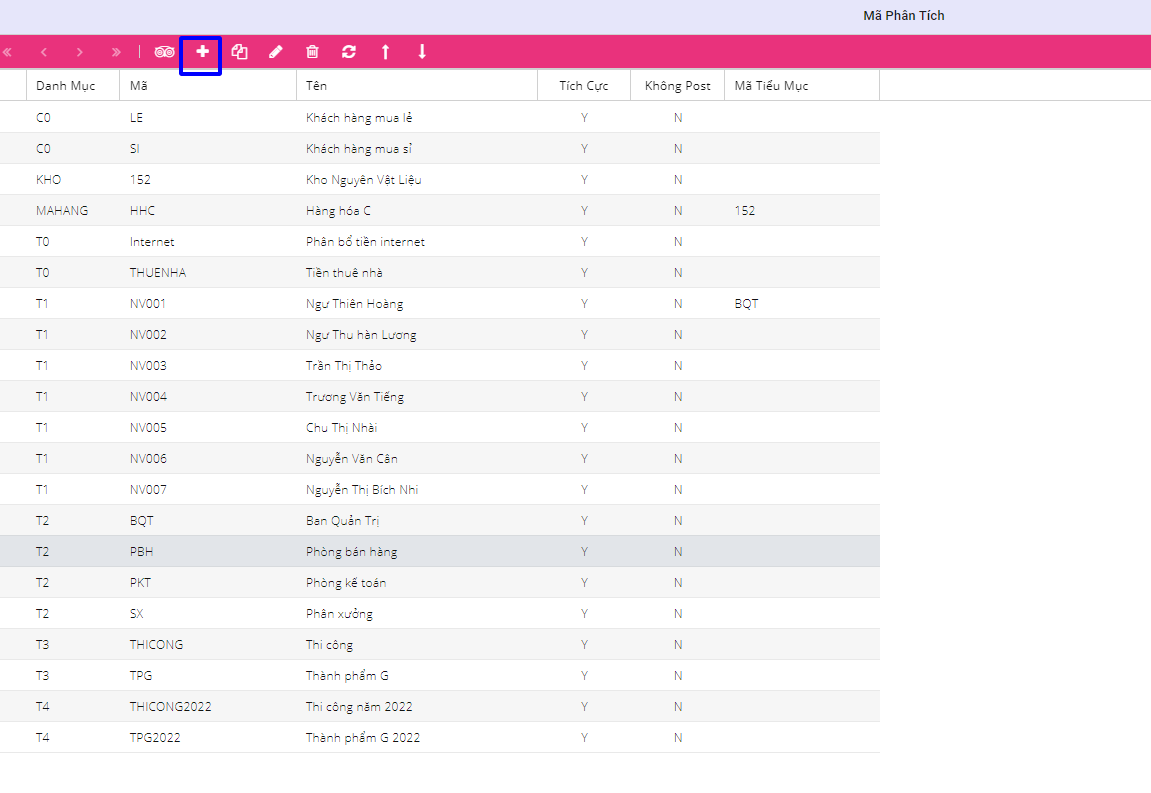Click the pencil edit icon
Viewport: 1151px width, 793px height.
pyautogui.click(x=276, y=52)
